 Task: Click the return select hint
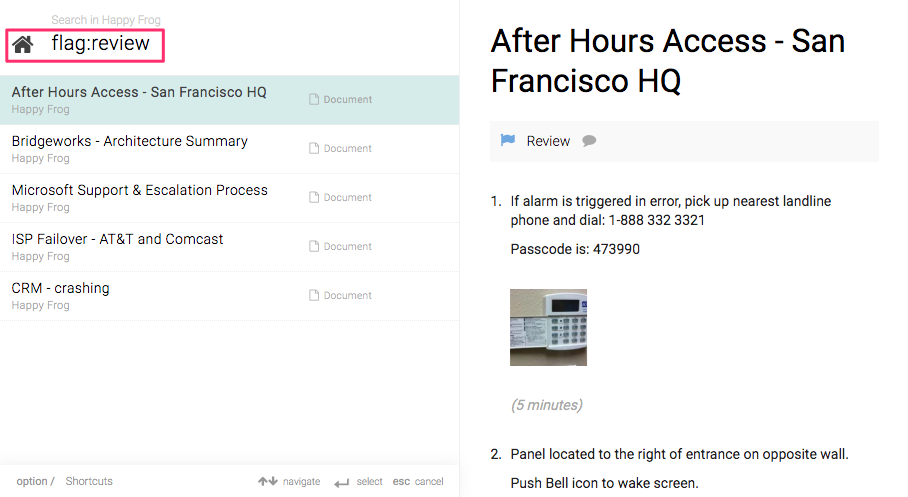point(358,481)
